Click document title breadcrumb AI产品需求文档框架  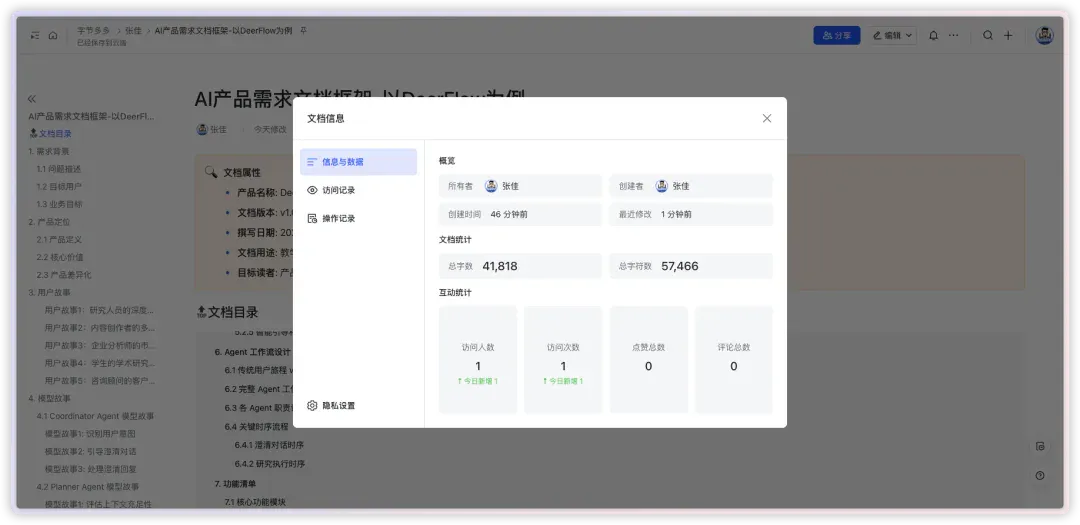click(223, 31)
